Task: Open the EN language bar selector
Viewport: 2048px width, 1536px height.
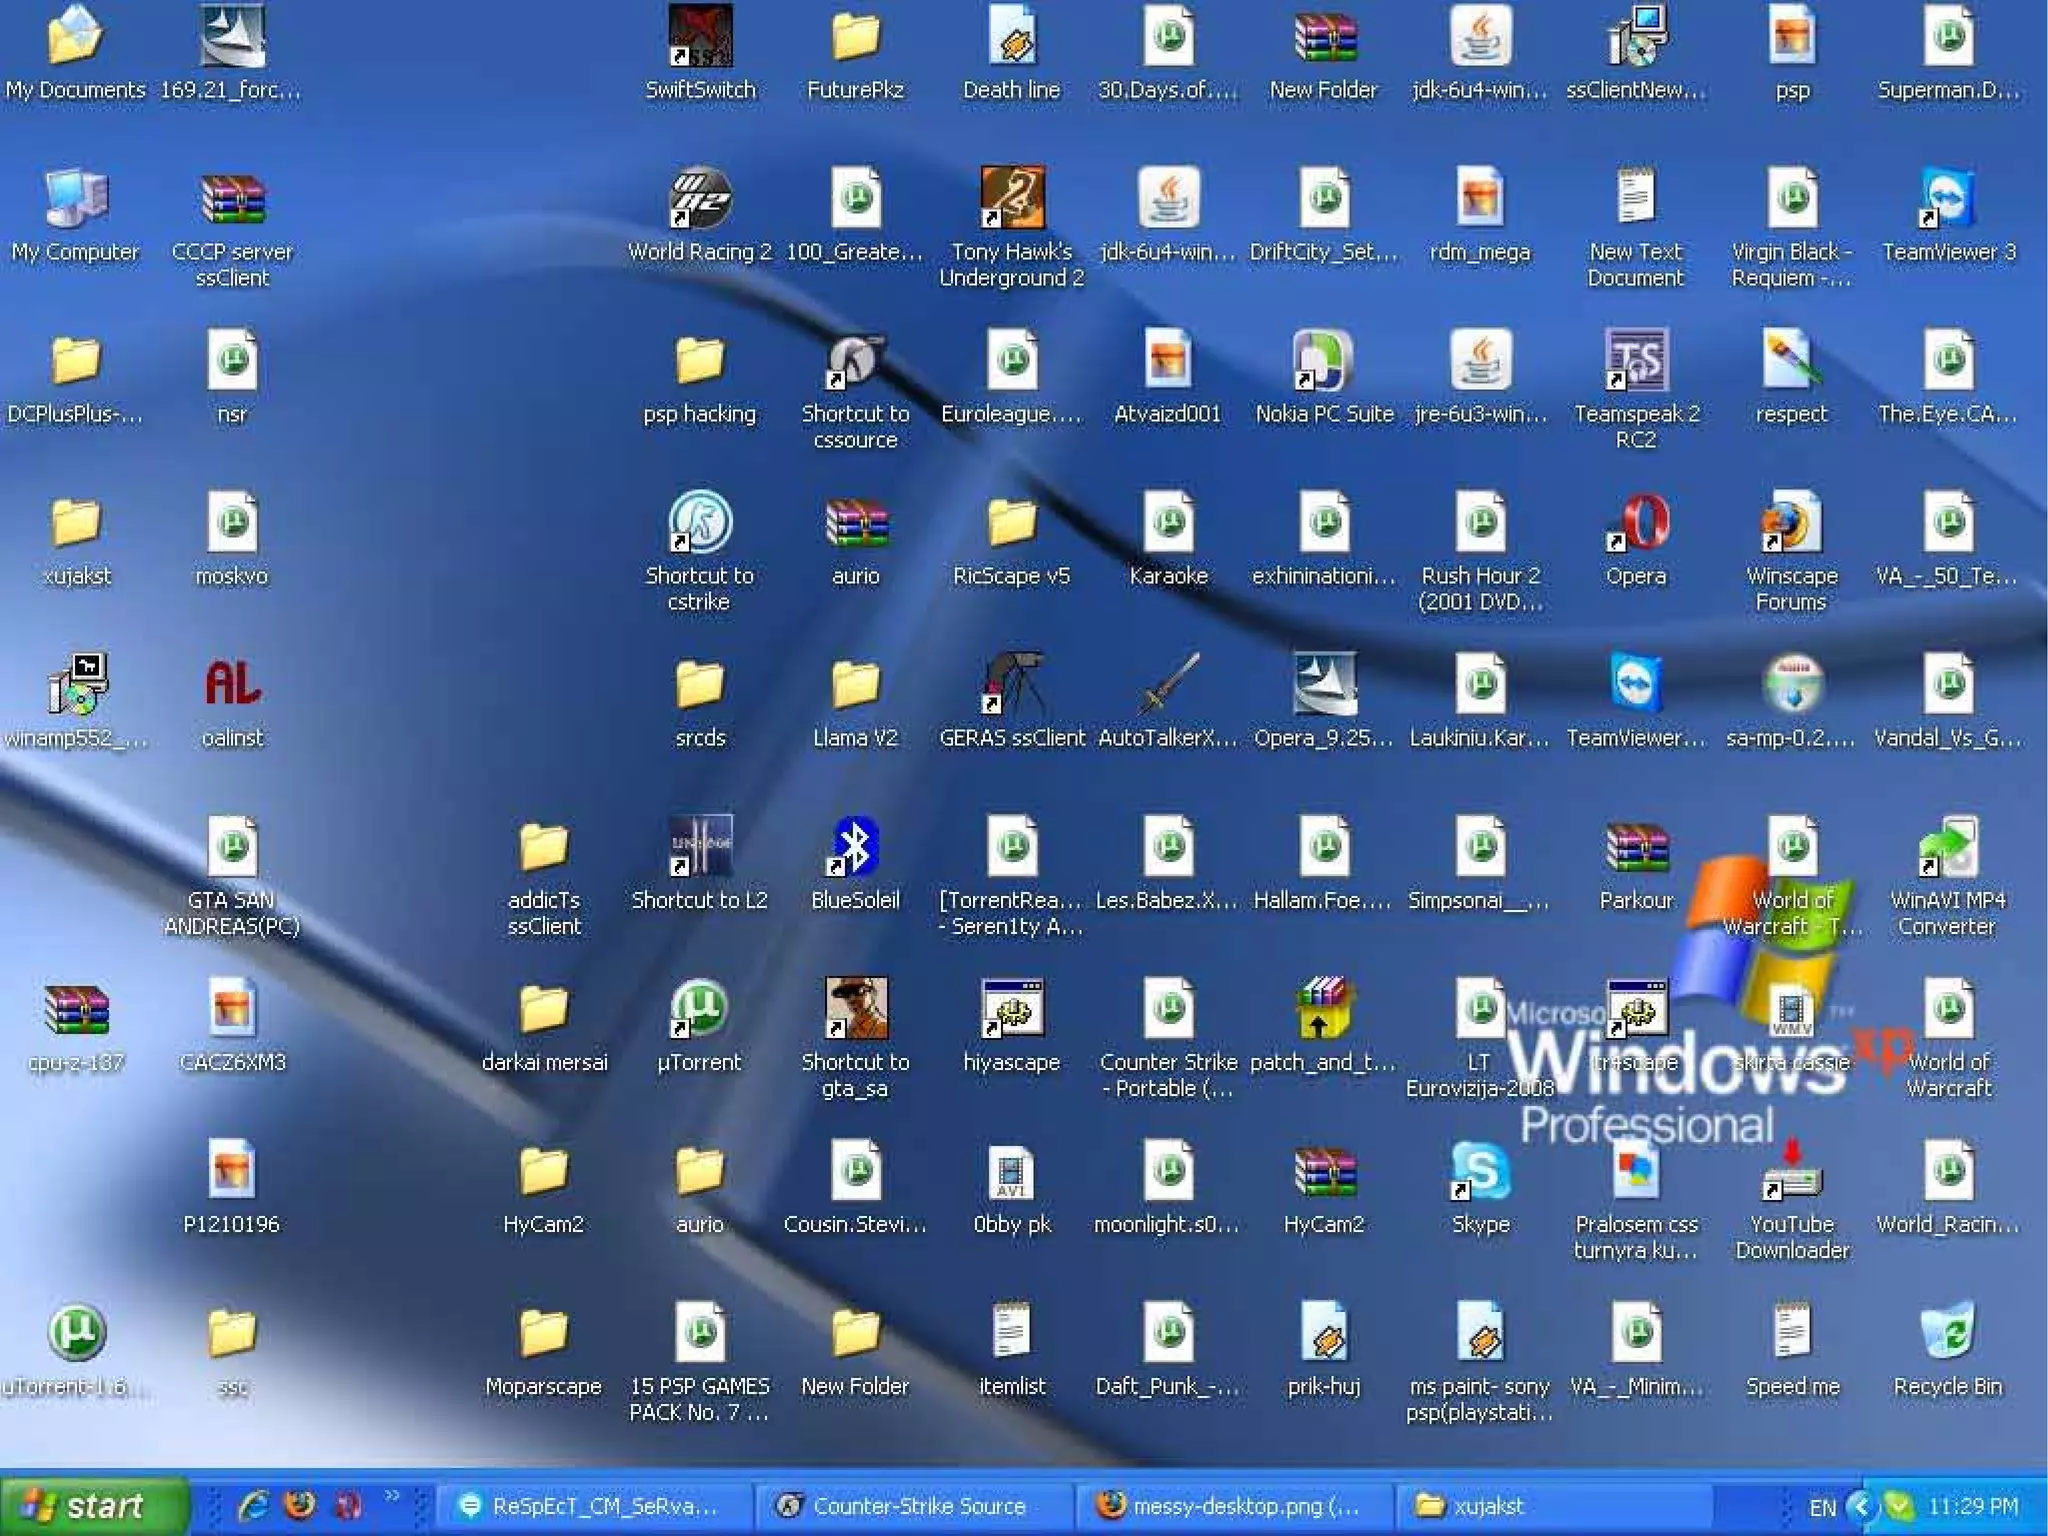Action: 1822,1507
